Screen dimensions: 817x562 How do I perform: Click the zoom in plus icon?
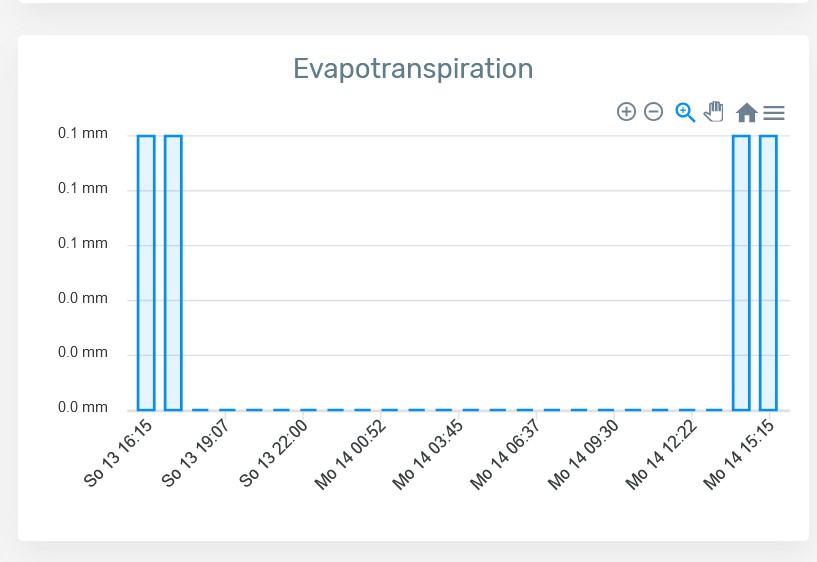tap(626, 112)
